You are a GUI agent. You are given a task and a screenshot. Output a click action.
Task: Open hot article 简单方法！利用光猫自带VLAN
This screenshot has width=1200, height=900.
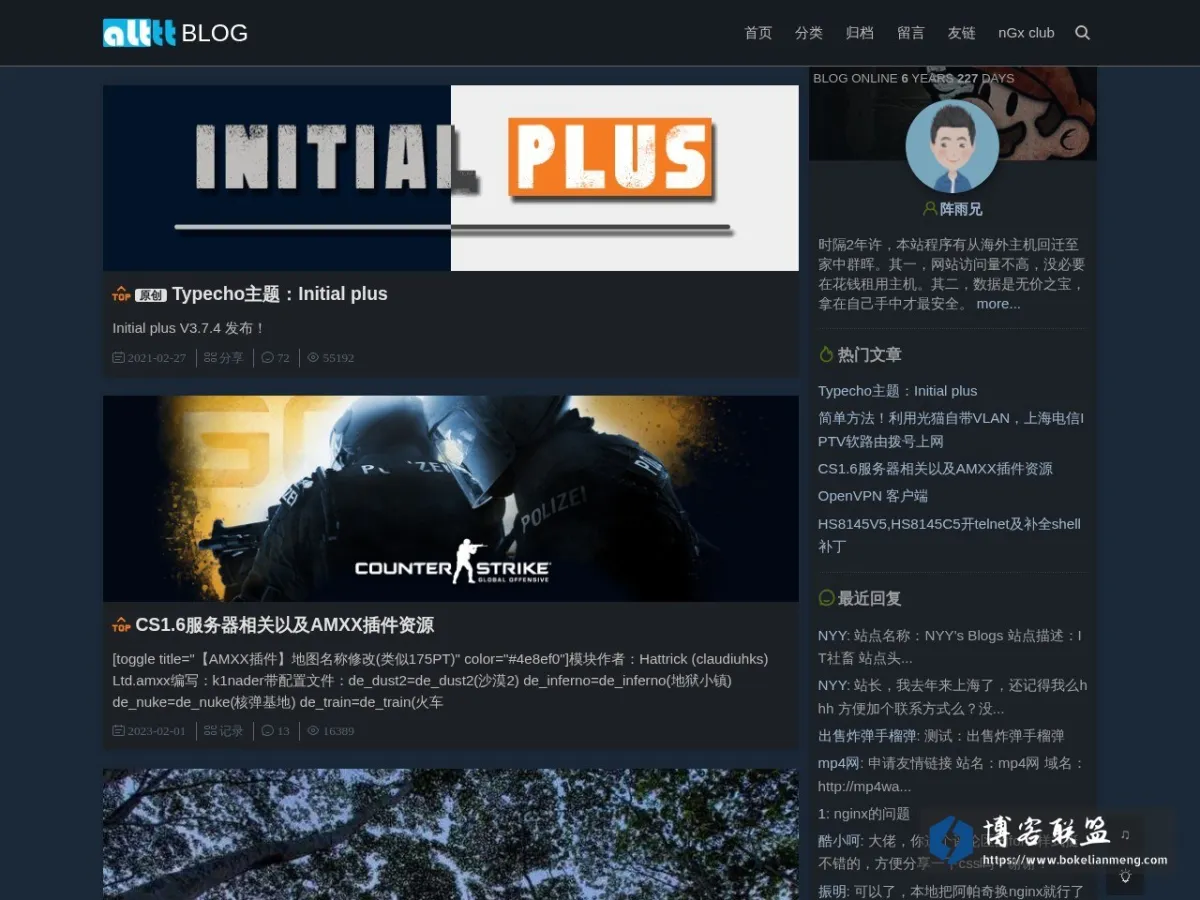coord(951,430)
